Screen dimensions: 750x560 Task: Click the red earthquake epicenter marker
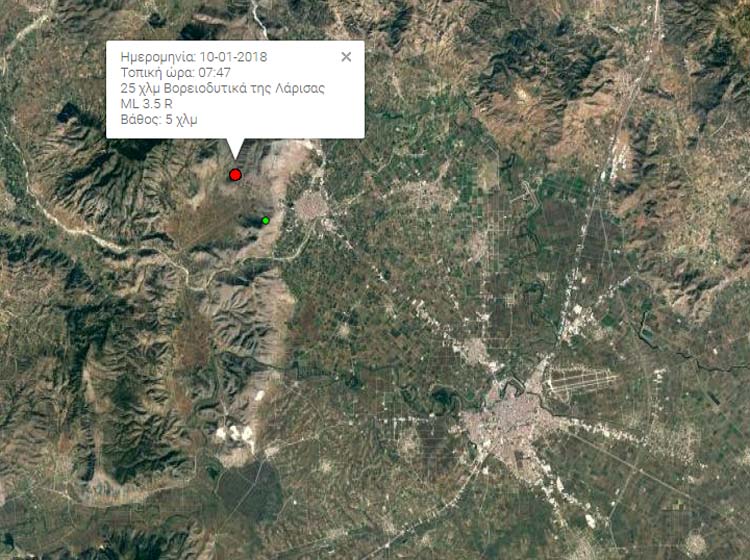click(235, 175)
